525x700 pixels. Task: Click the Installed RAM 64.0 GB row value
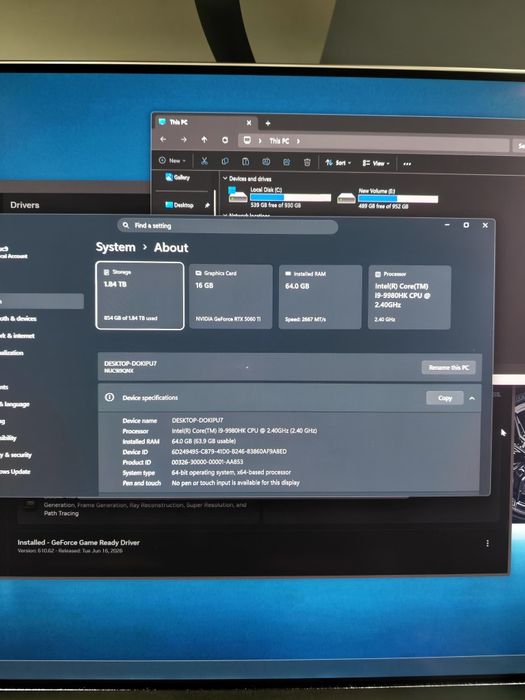(204, 441)
